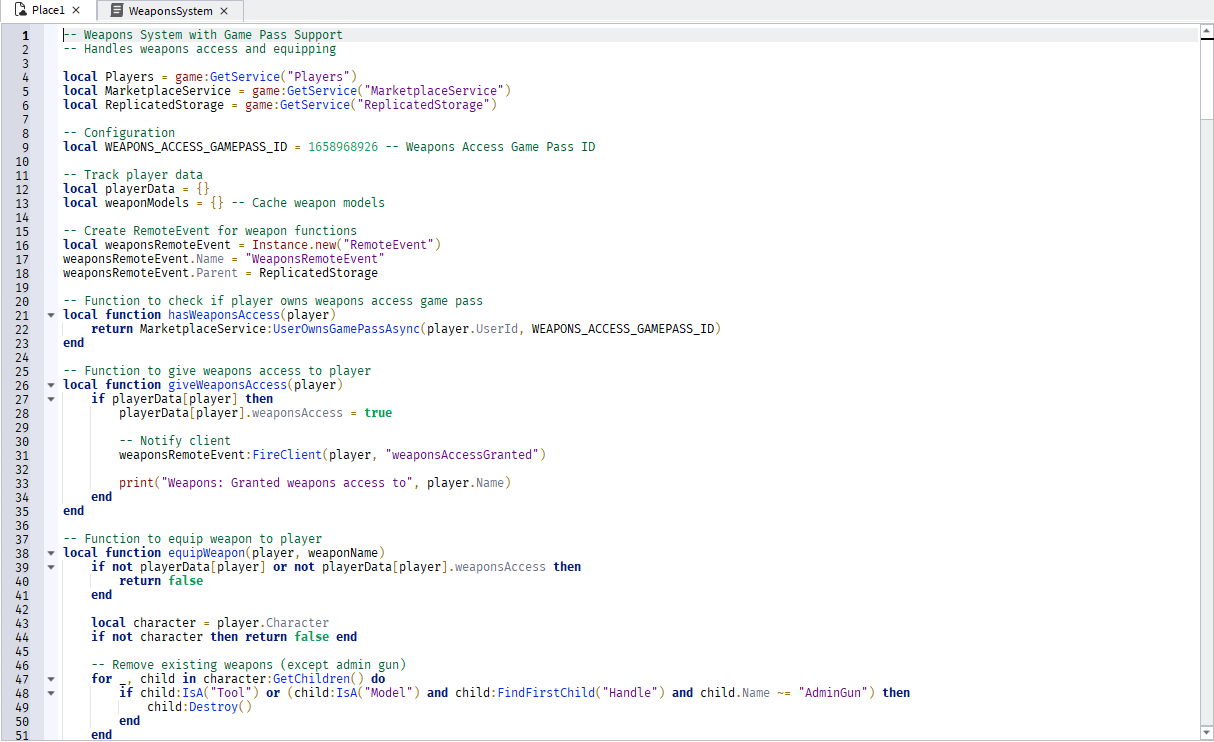Collapse the child:IsA if block on line 48
The height and width of the screenshot is (742, 1214).
click(51, 693)
